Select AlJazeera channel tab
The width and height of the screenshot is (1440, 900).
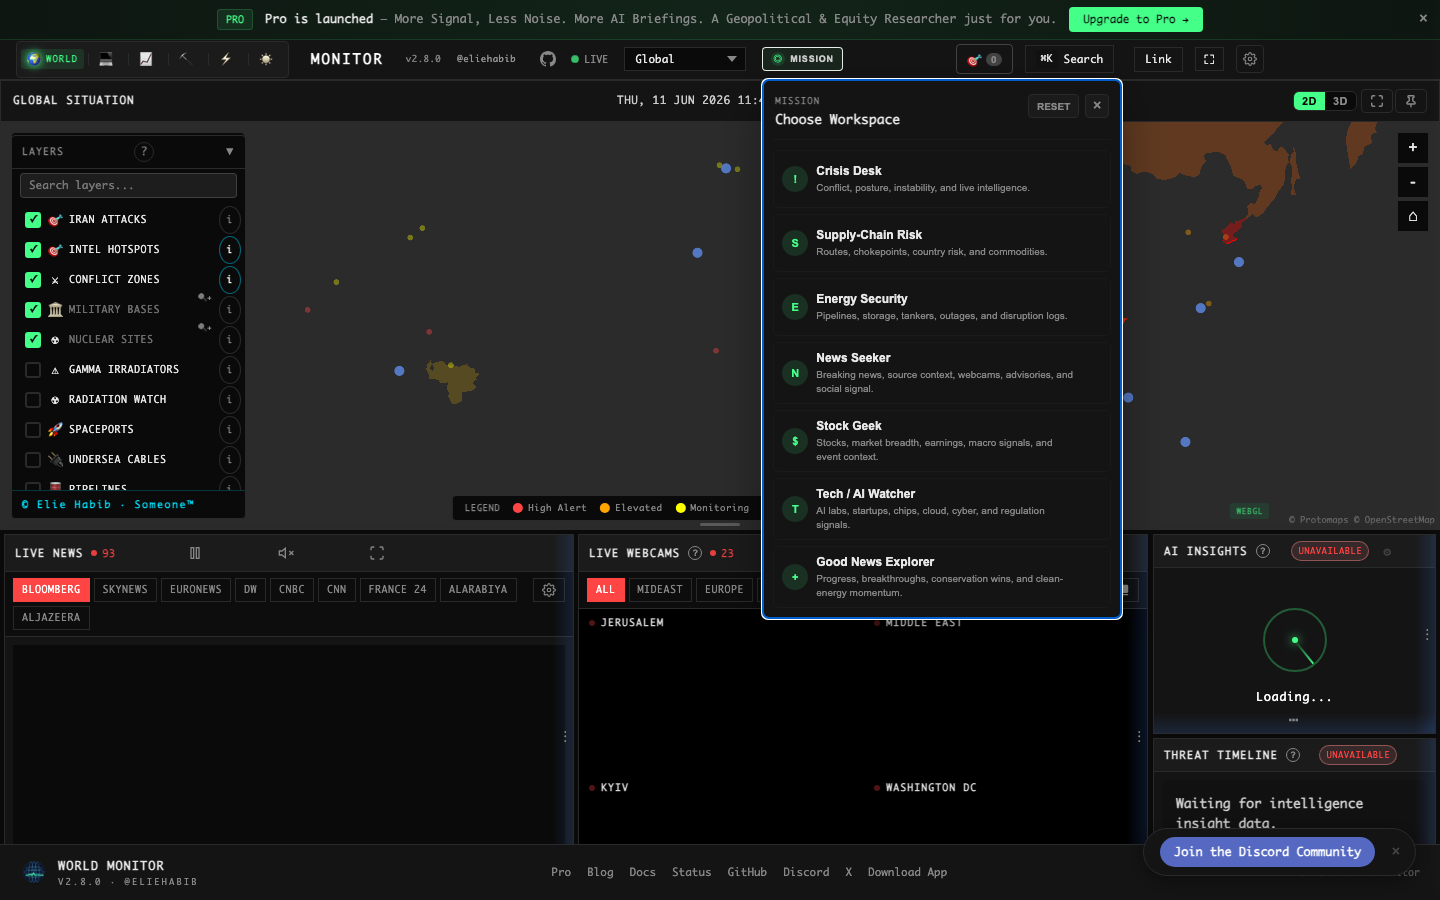point(51,618)
